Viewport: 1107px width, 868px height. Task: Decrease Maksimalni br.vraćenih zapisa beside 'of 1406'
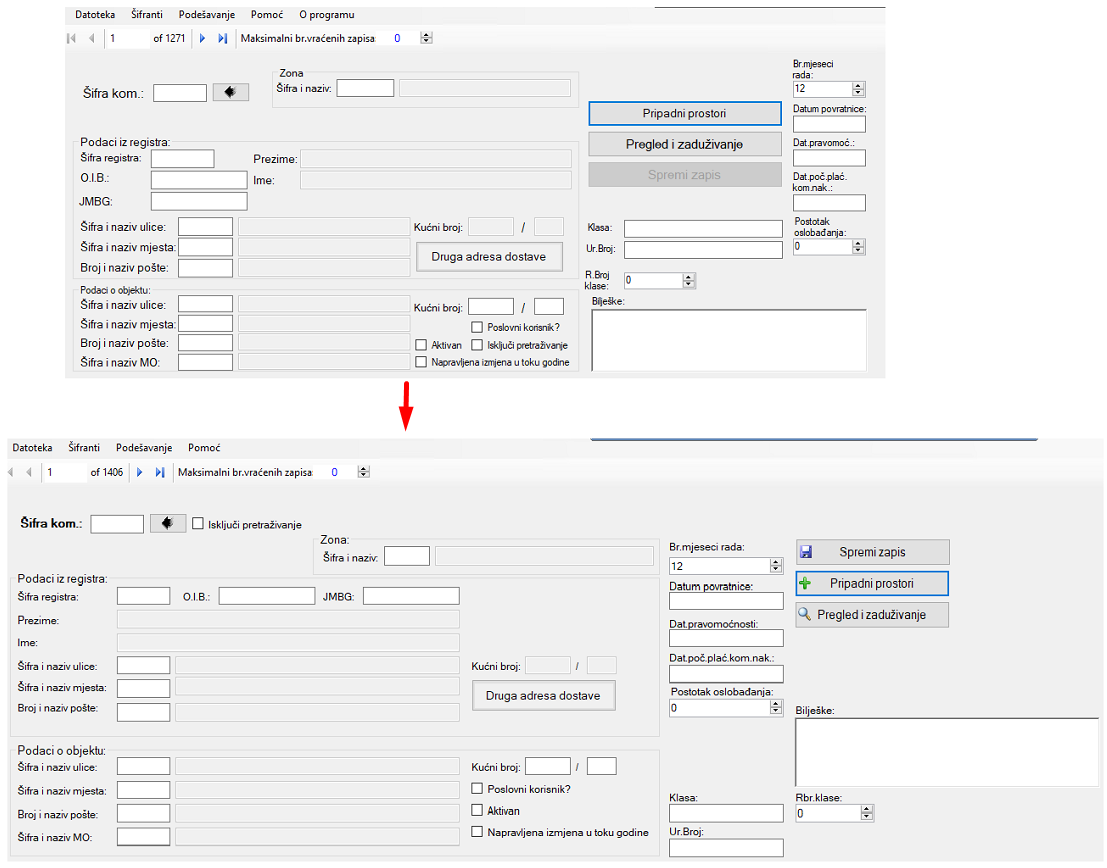[364, 476]
